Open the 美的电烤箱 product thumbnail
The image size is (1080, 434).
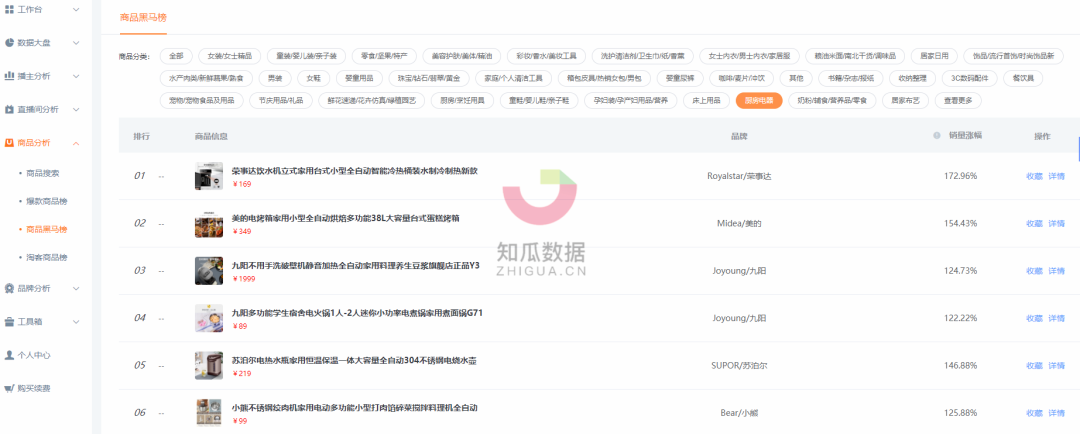(x=209, y=223)
